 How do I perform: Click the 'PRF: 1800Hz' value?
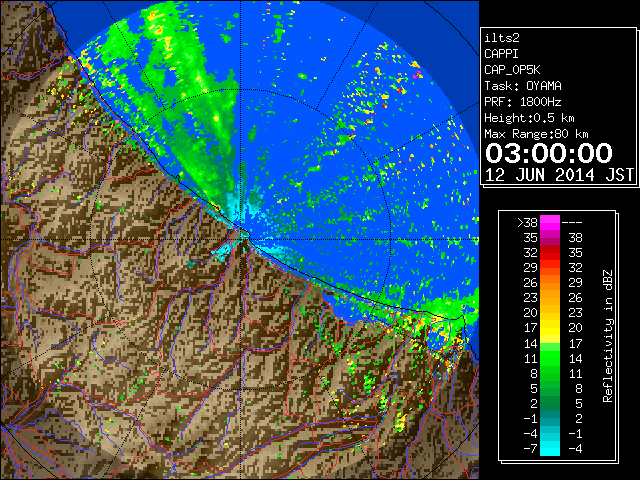click(x=522, y=102)
